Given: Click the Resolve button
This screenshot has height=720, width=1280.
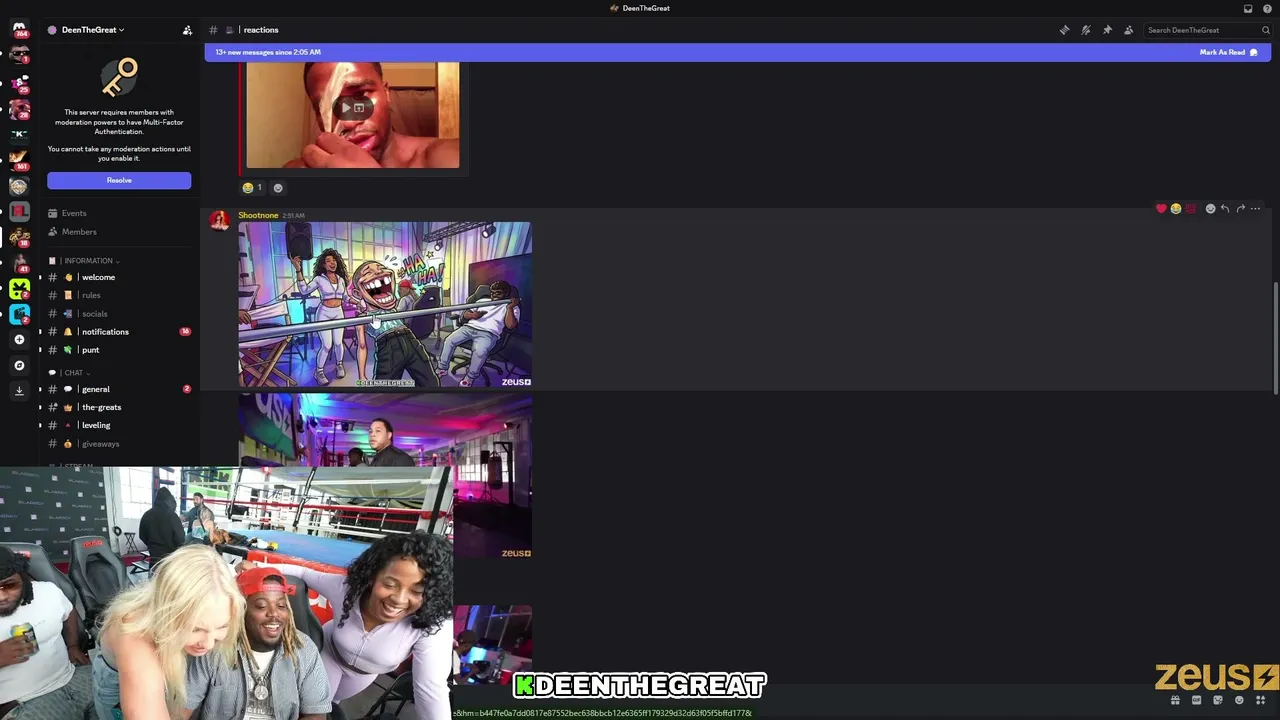Looking at the screenshot, I should (x=119, y=180).
